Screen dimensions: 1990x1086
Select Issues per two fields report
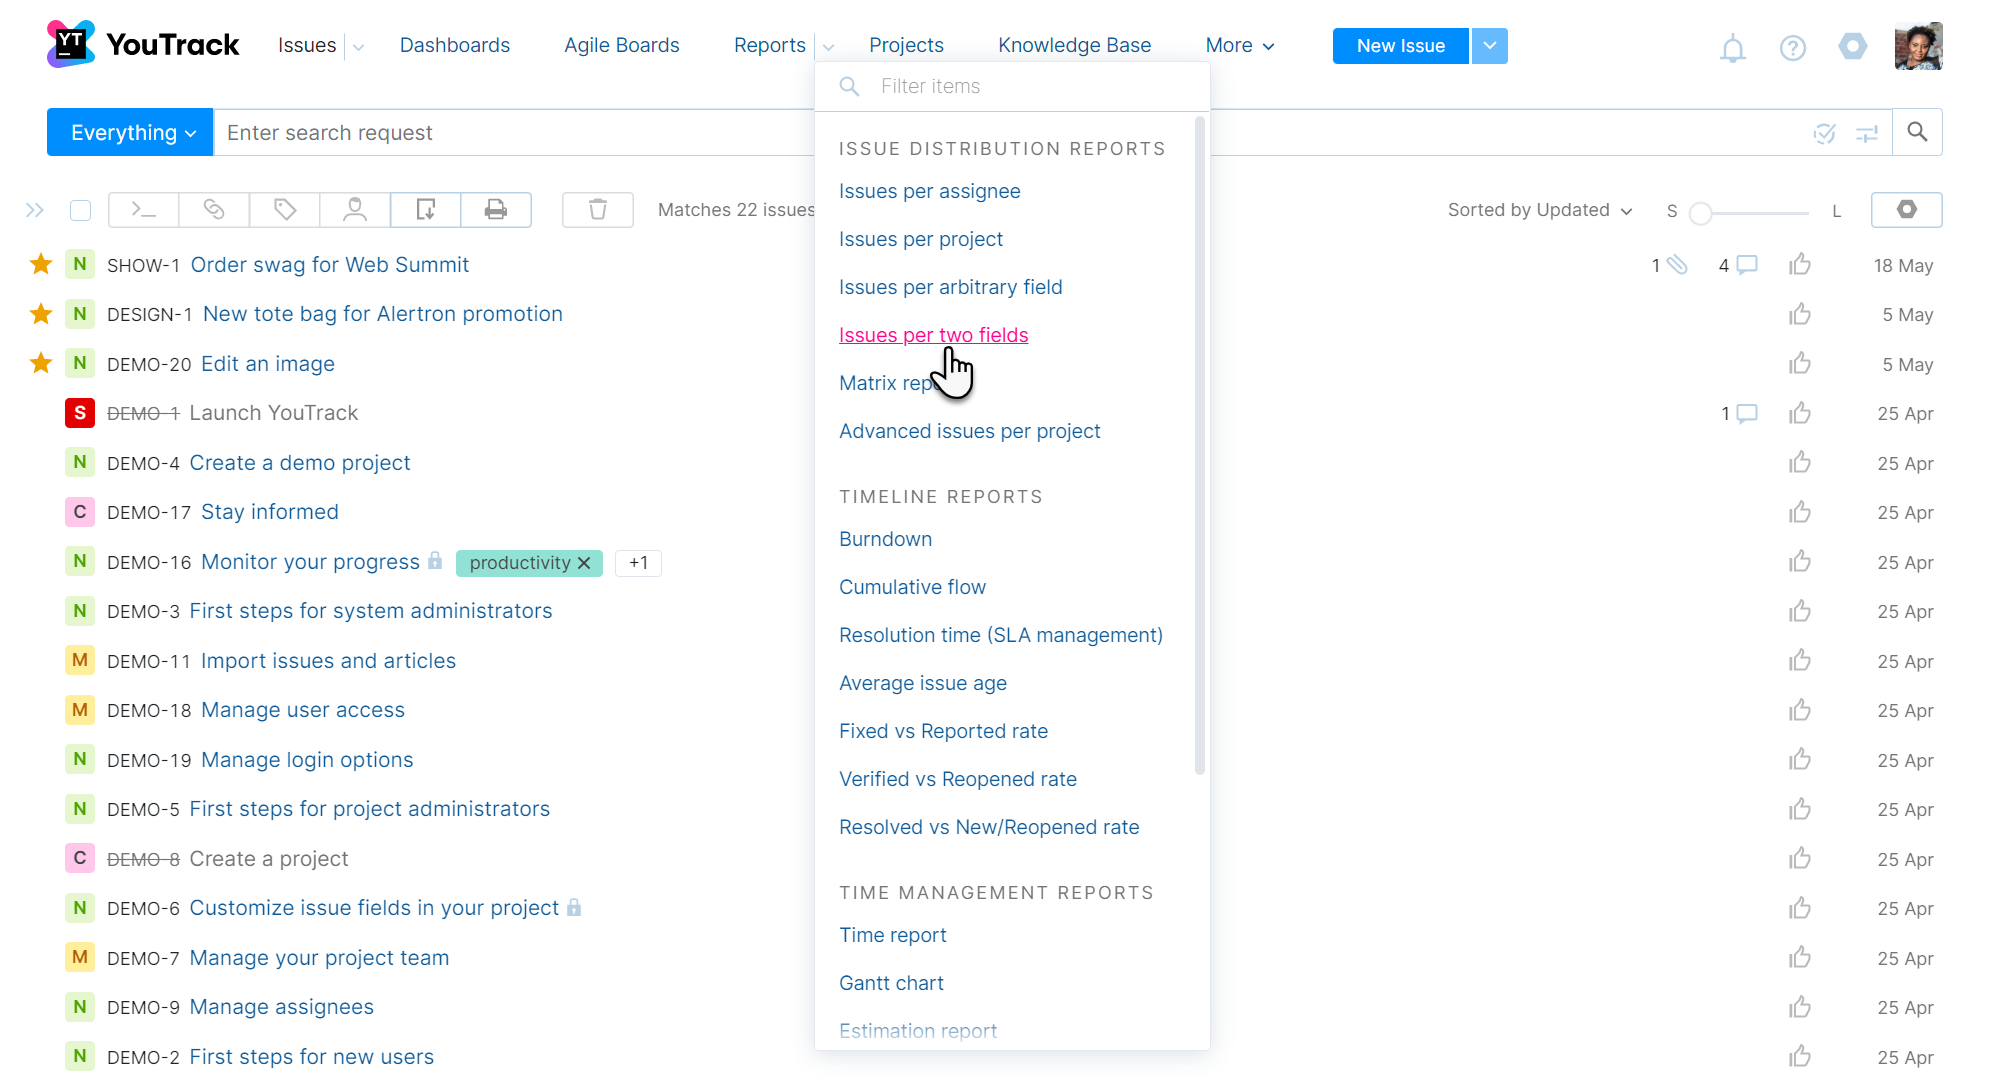tap(933, 335)
